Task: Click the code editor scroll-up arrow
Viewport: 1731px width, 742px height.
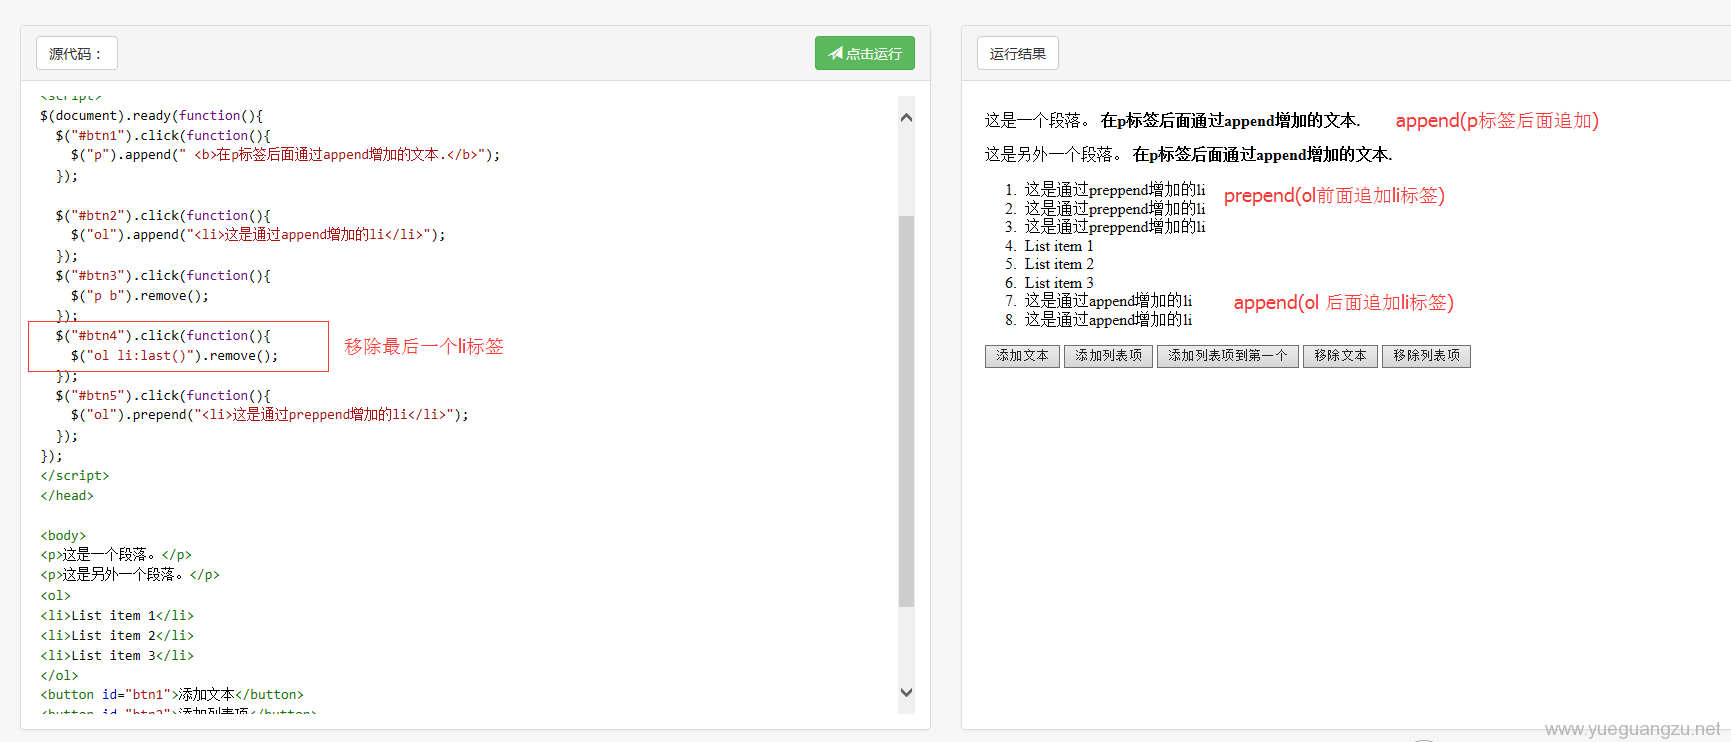Action: pos(906,117)
